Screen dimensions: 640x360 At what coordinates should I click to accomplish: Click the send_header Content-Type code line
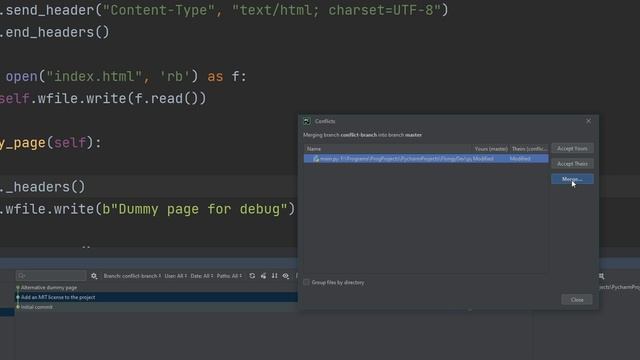click(x=224, y=10)
